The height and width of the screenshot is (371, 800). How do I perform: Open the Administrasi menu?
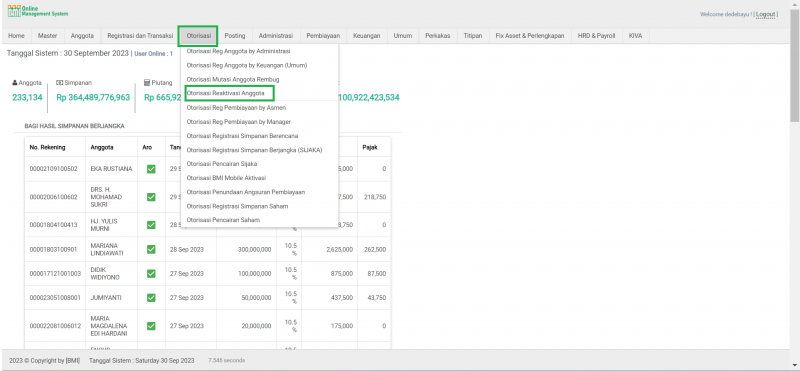pos(276,36)
